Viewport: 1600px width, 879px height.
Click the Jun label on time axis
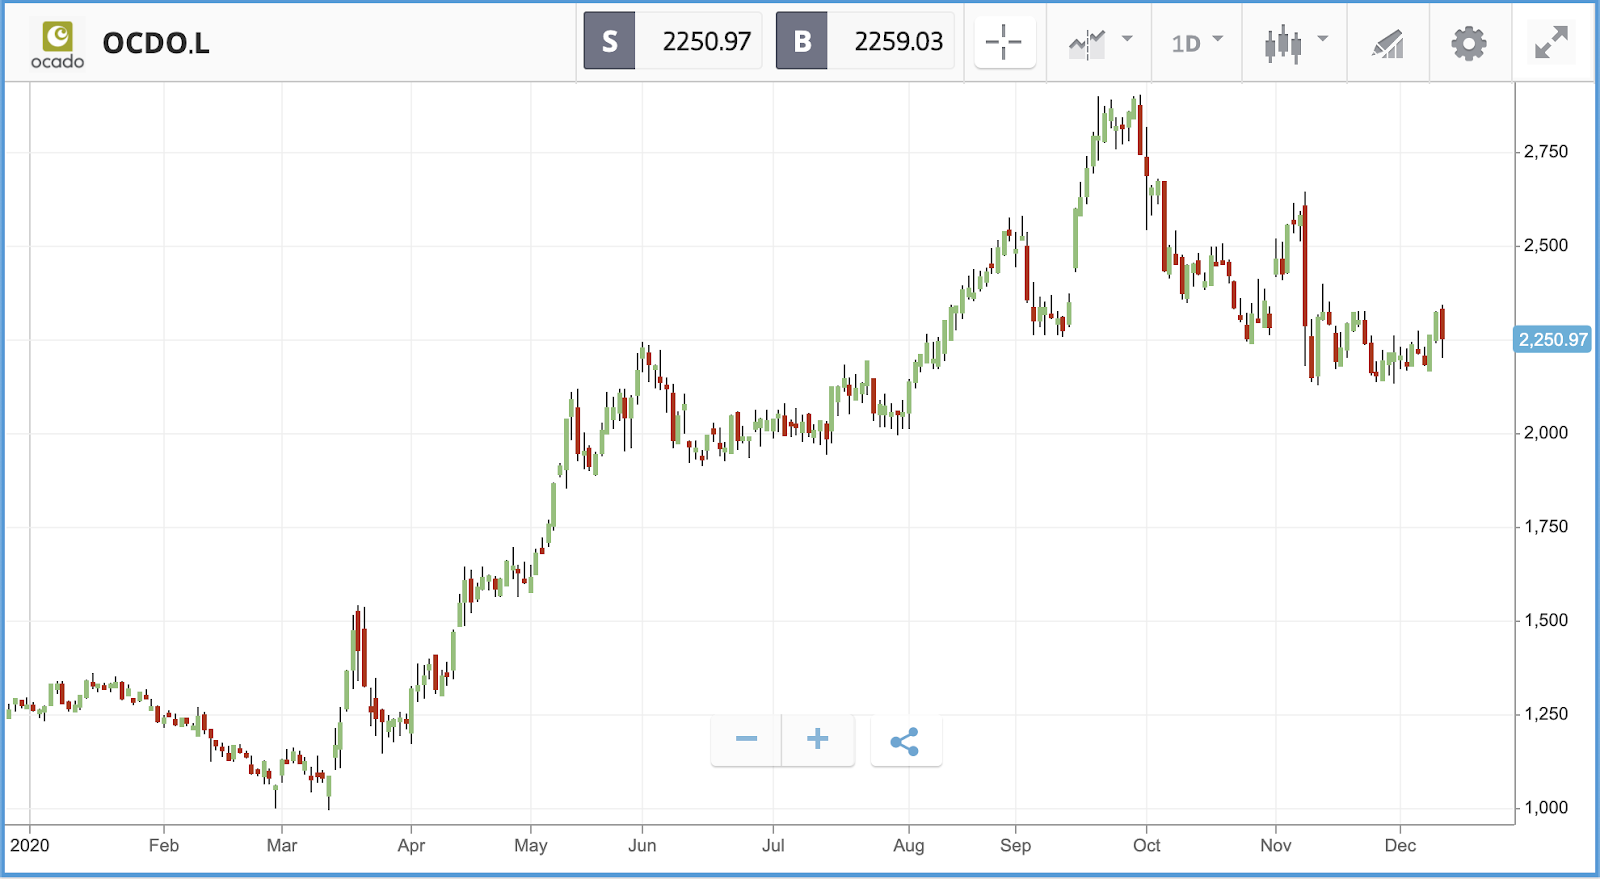(x=642, y=846)
